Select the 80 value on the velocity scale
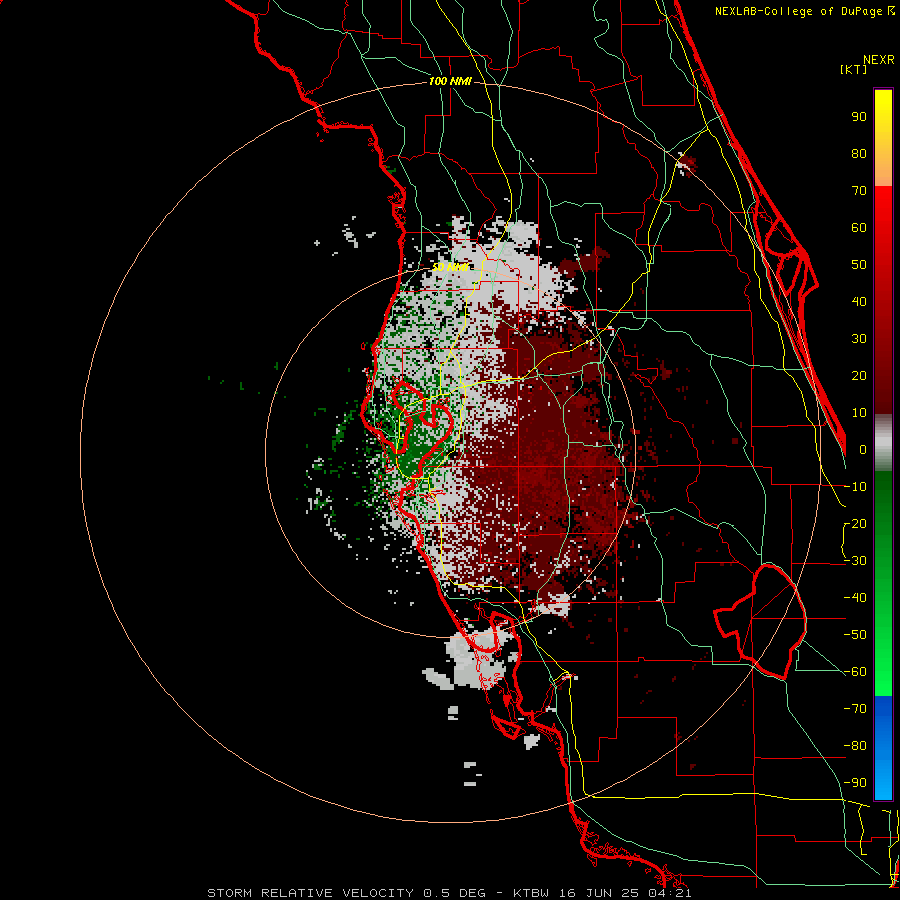Screen dimensions: 900x900 [x=859, y=153]
